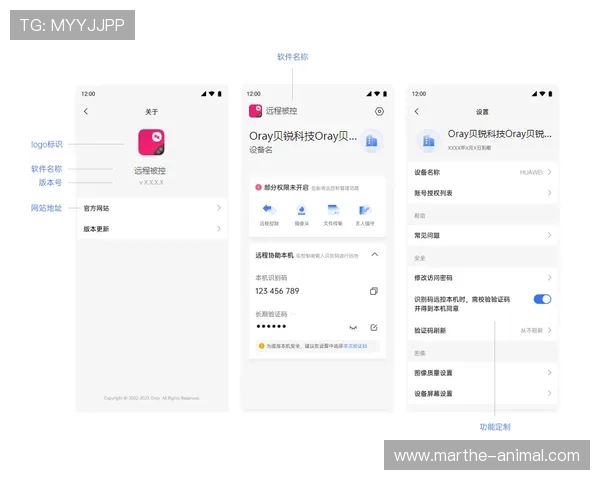This screenshot has width=600, height=480.
Task: Collapse the 远程协助本机 section
Action: tap(374, 255)
